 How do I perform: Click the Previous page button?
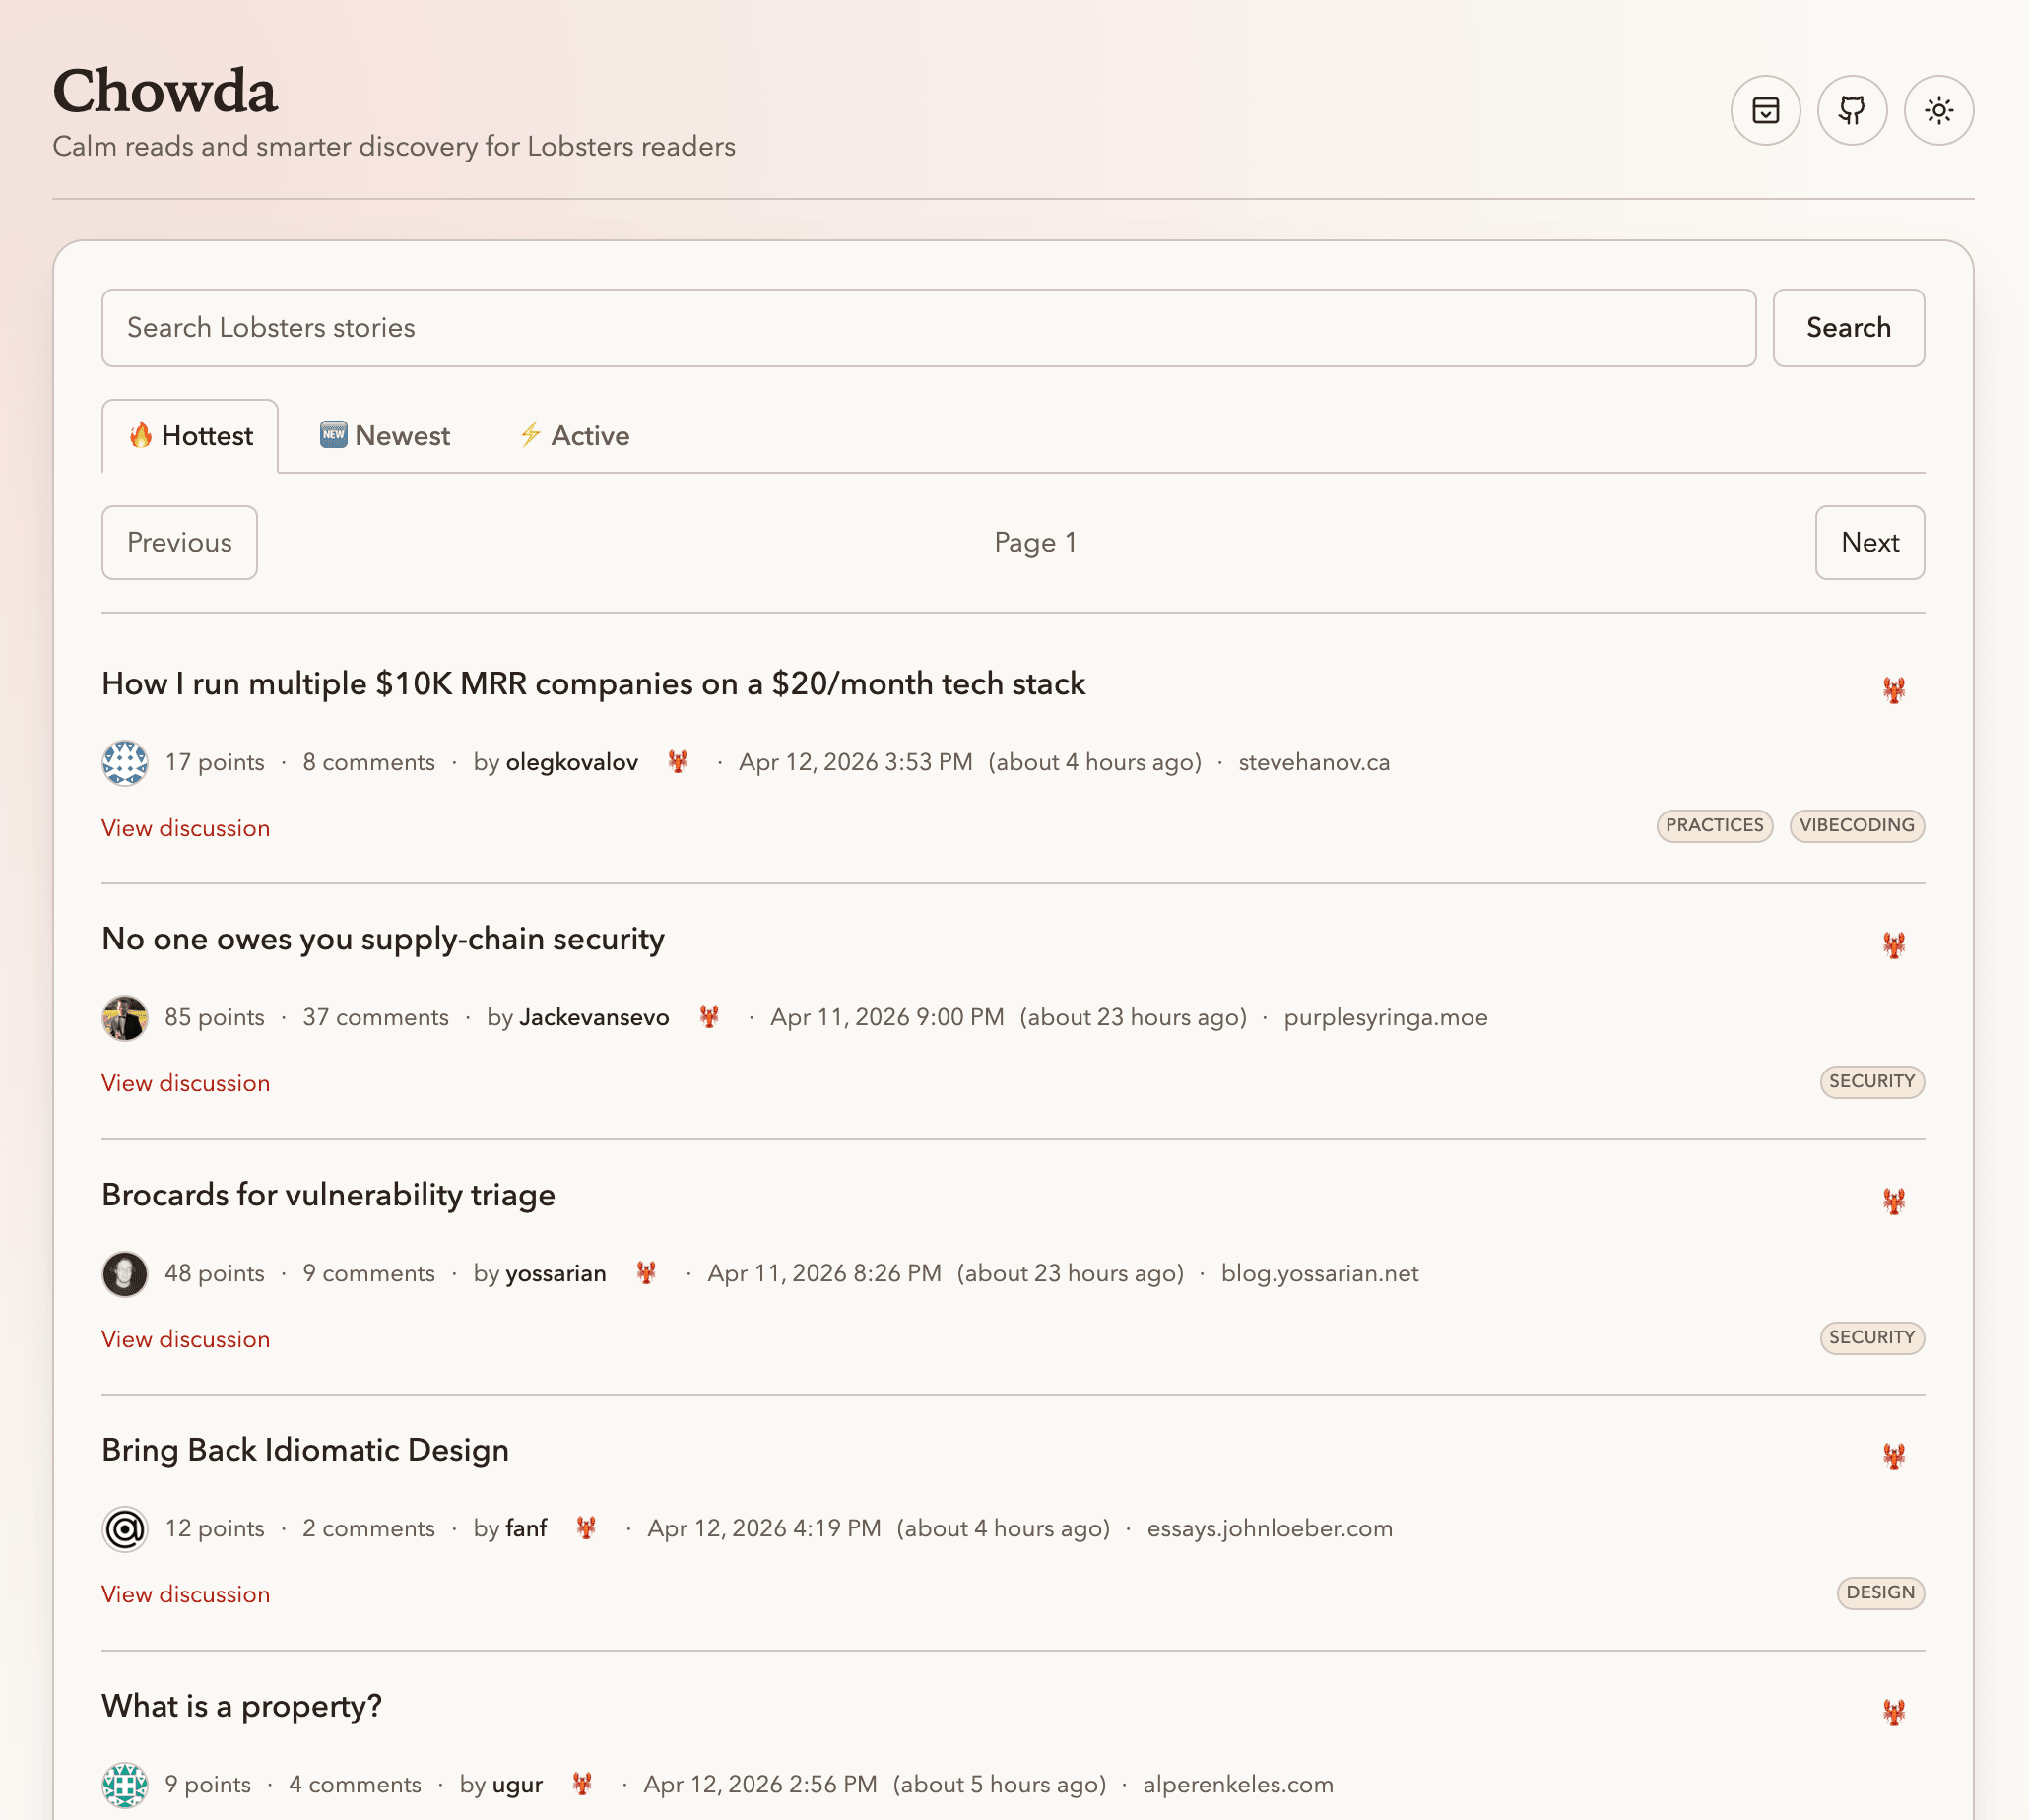179,542
